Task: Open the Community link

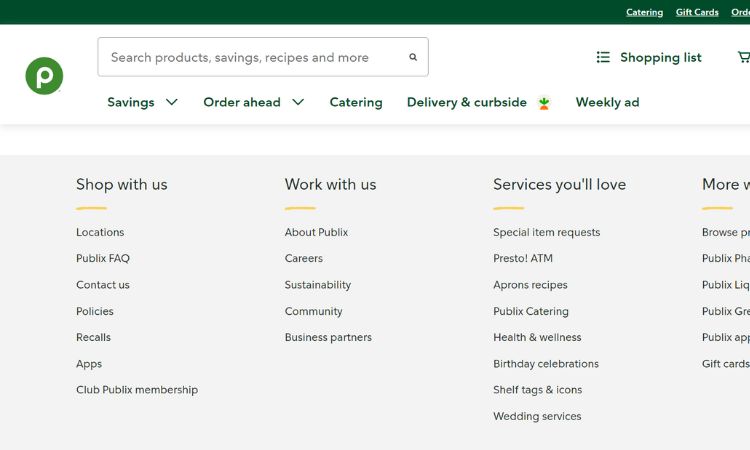Action: pos(313,311)
